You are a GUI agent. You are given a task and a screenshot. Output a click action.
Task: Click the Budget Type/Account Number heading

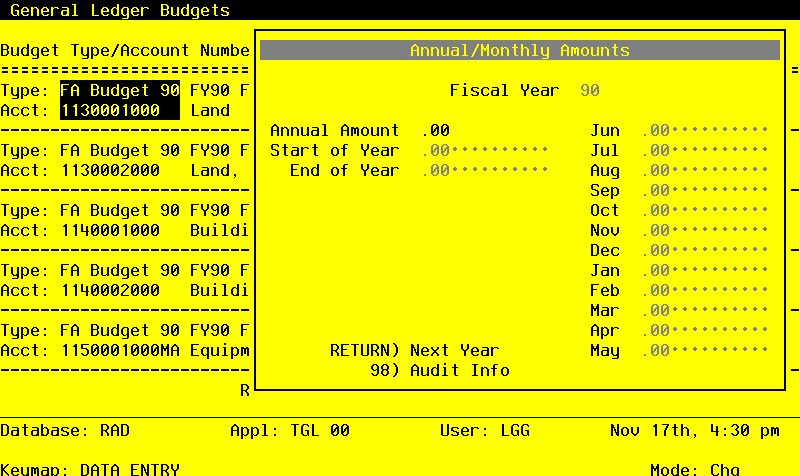coord(124,50)
